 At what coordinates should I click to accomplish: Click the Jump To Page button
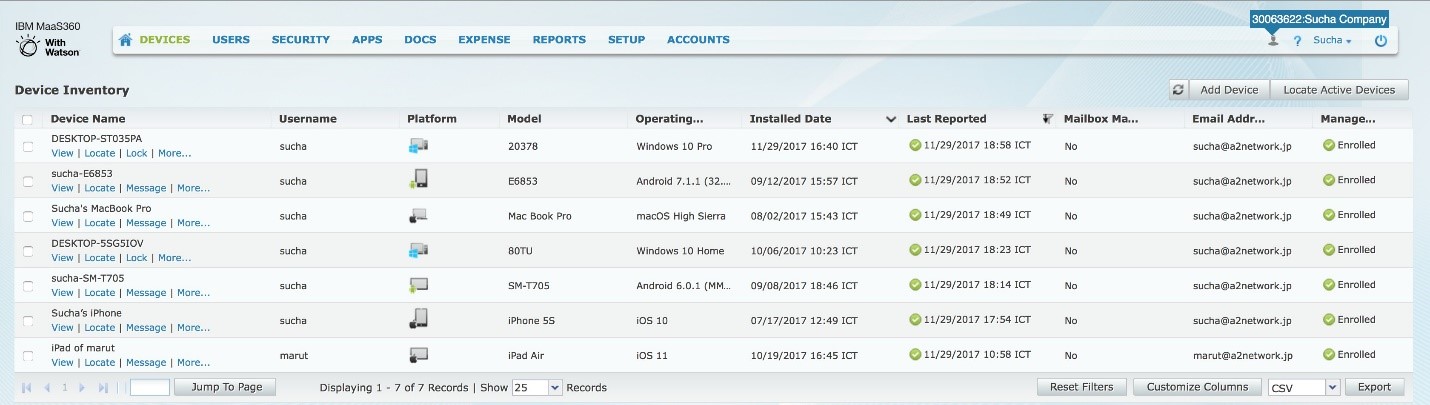(x=226, y=387)
